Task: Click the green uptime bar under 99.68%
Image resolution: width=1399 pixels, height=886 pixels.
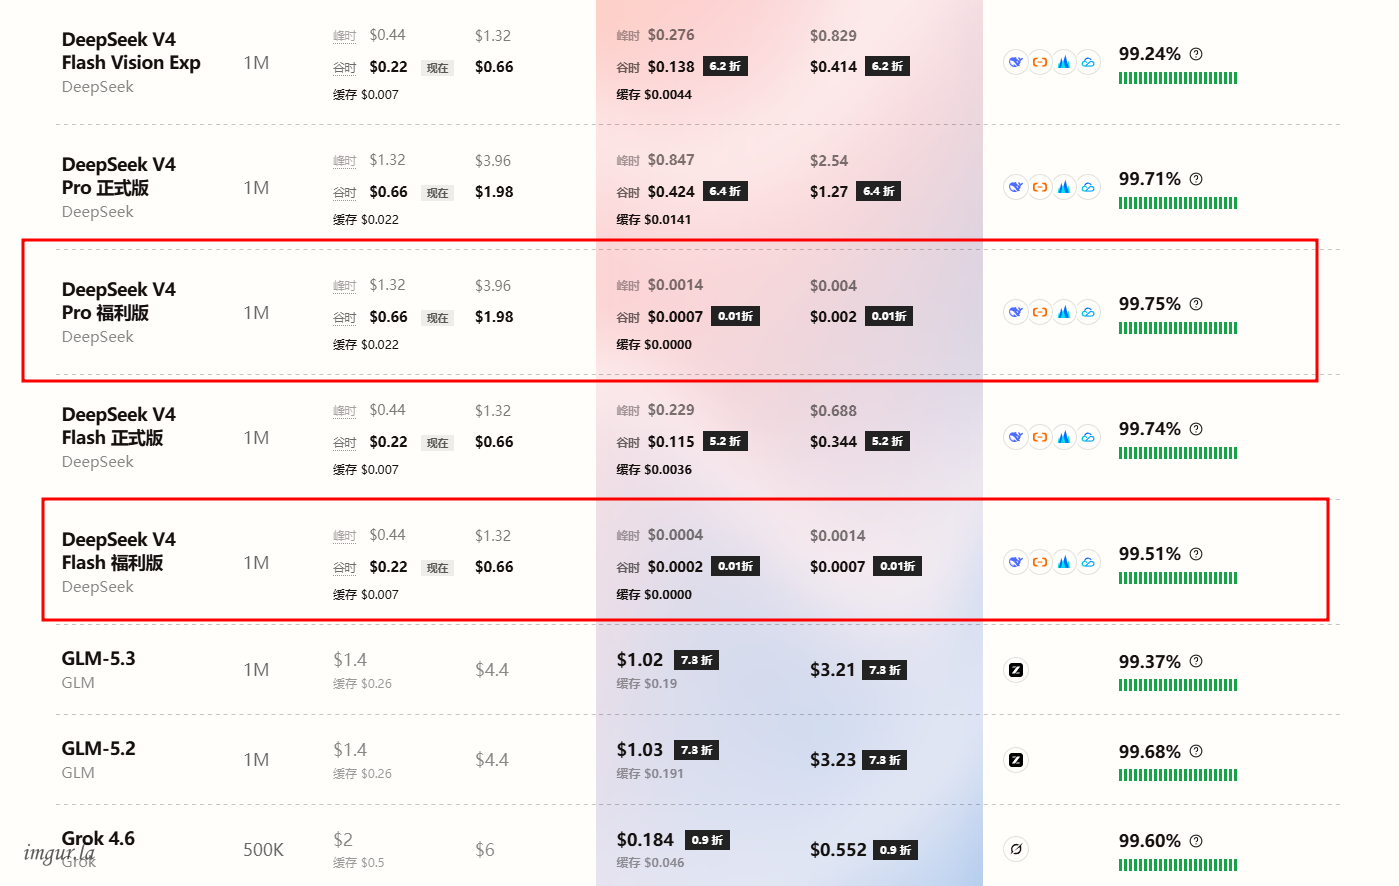Action: pyautogui.click(x=1178, y=775)
